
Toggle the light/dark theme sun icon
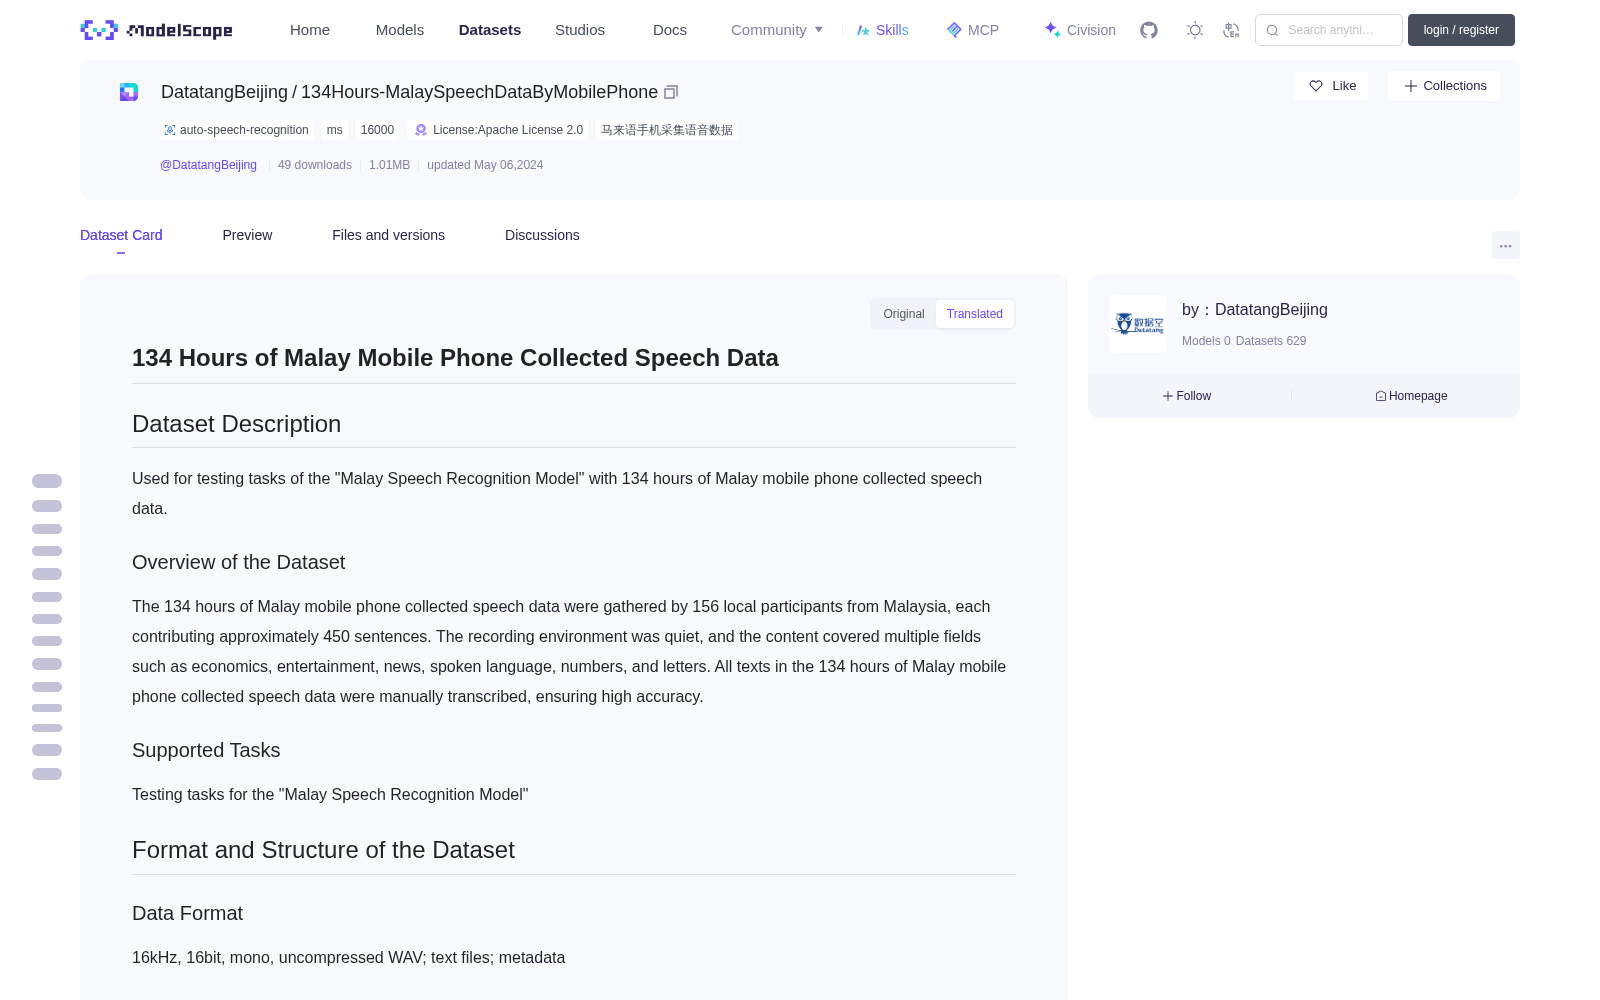pyautogui.click(x=1195, y=30)
